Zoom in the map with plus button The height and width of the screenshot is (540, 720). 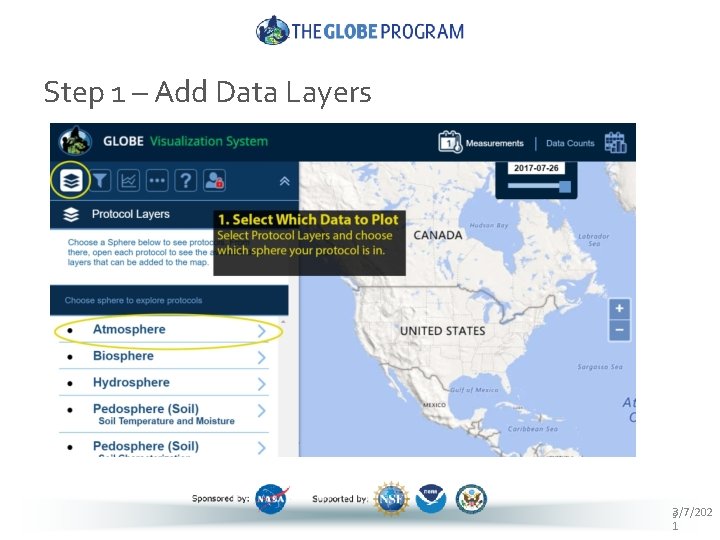click(x=619, y=309)
